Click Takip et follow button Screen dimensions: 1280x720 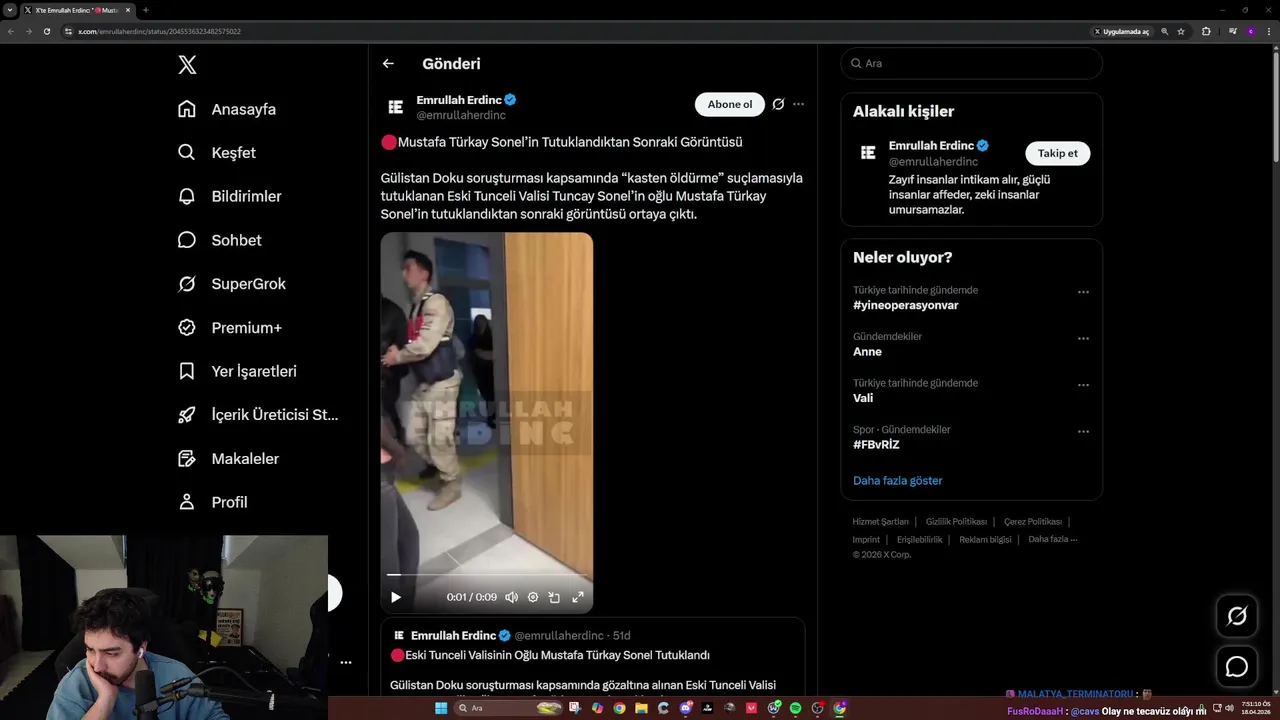[x=1058, y=153]
